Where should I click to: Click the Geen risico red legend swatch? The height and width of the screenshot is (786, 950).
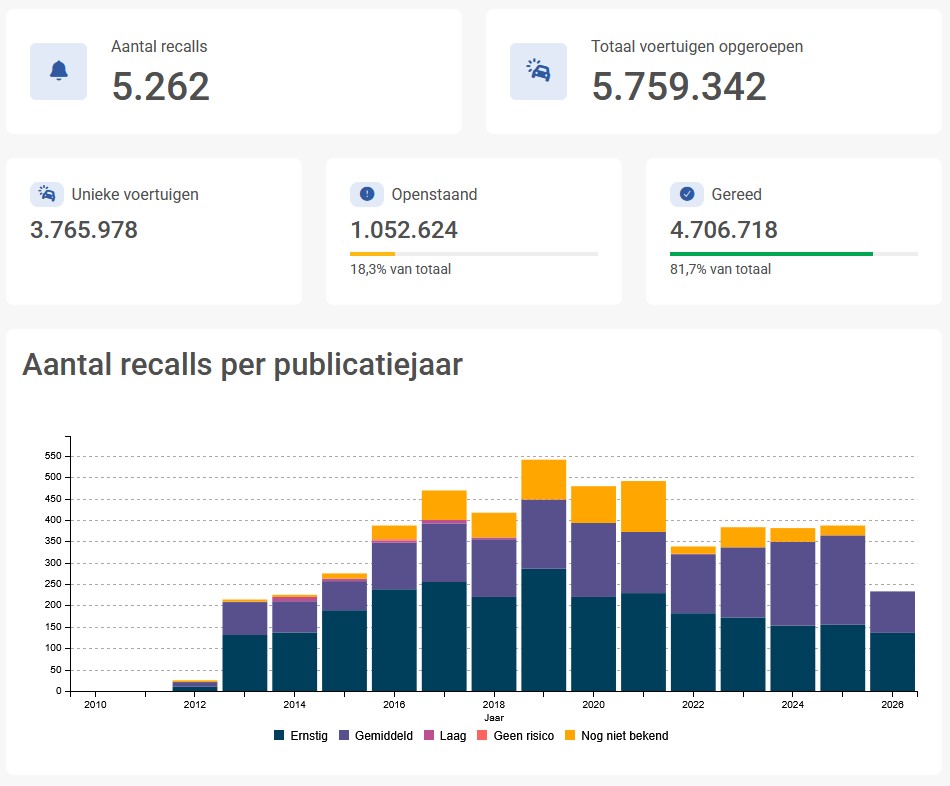click(482, 735)
